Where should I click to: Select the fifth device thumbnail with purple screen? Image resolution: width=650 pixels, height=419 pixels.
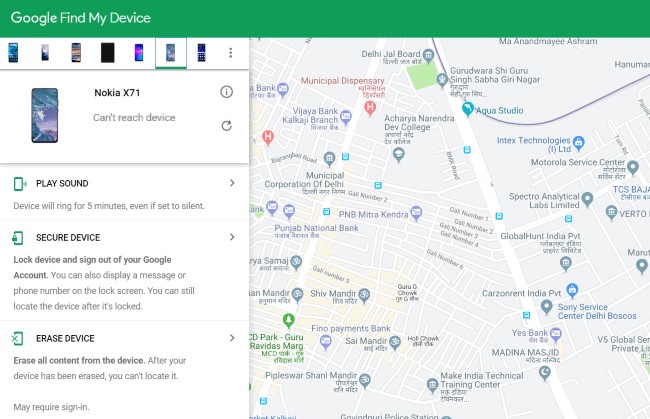pos(139,53)
